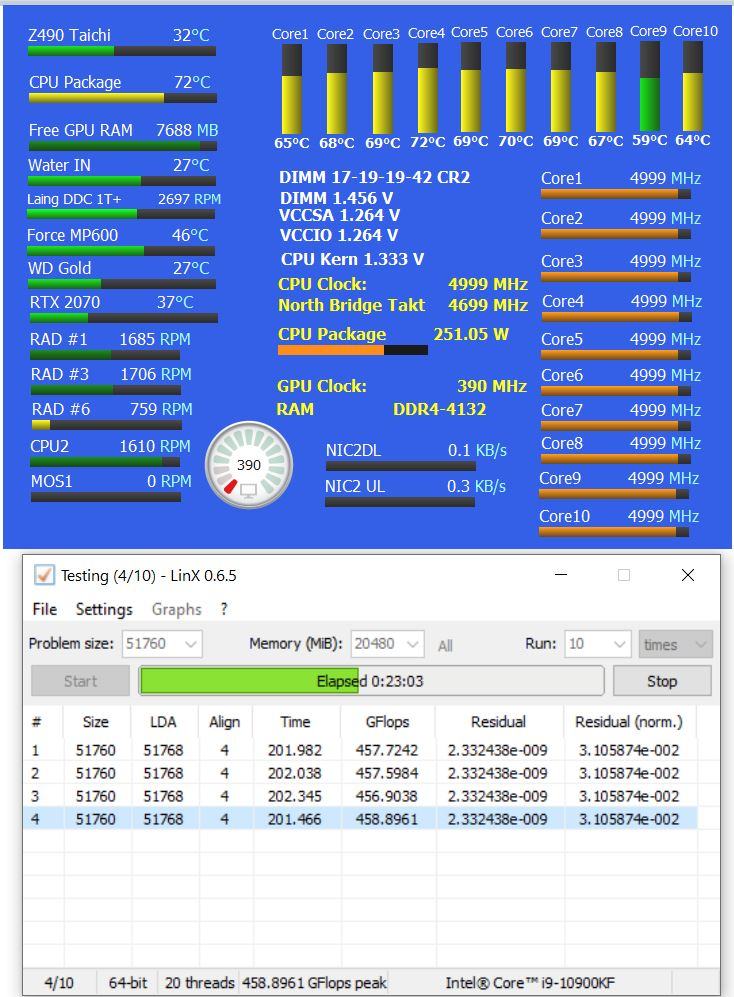Close the LinX window

click(x=688, y=575)
